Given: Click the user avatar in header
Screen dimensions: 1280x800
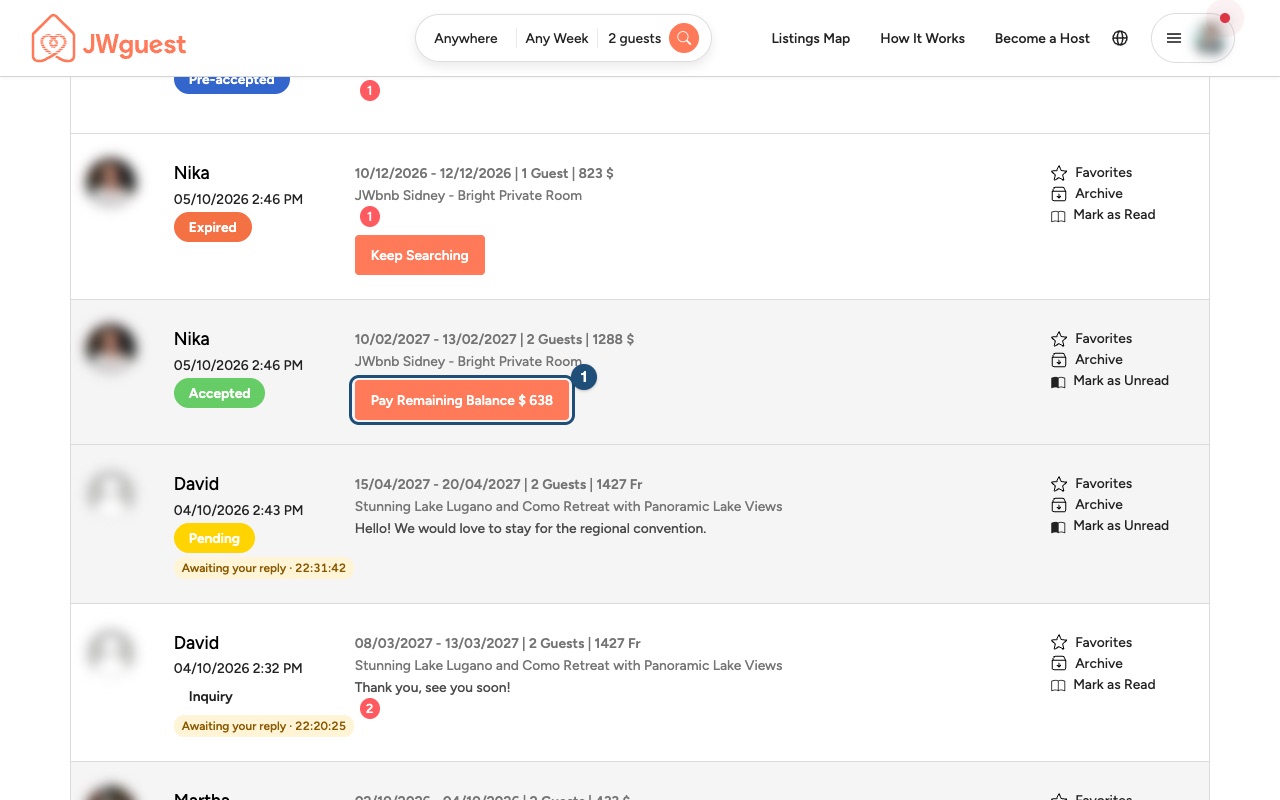Looking at the screenshot, I should tap(1211, 38).
